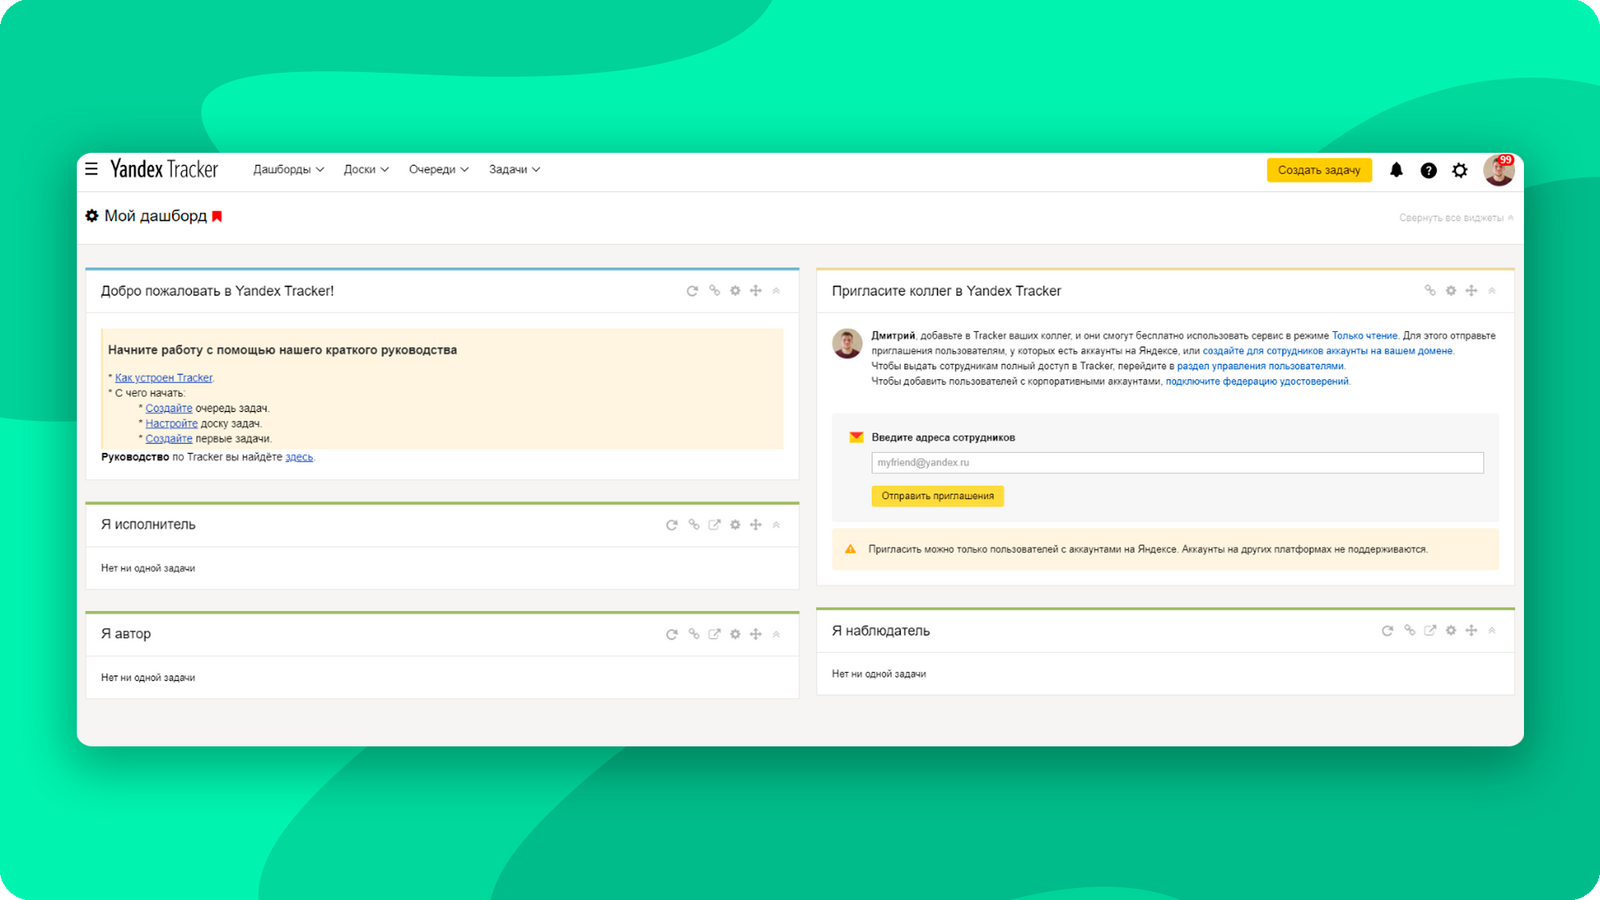The height and width of the screenshot is (900, 1600).
Task: Click move handle of Добро пожаловать widget
Action: 756,291
